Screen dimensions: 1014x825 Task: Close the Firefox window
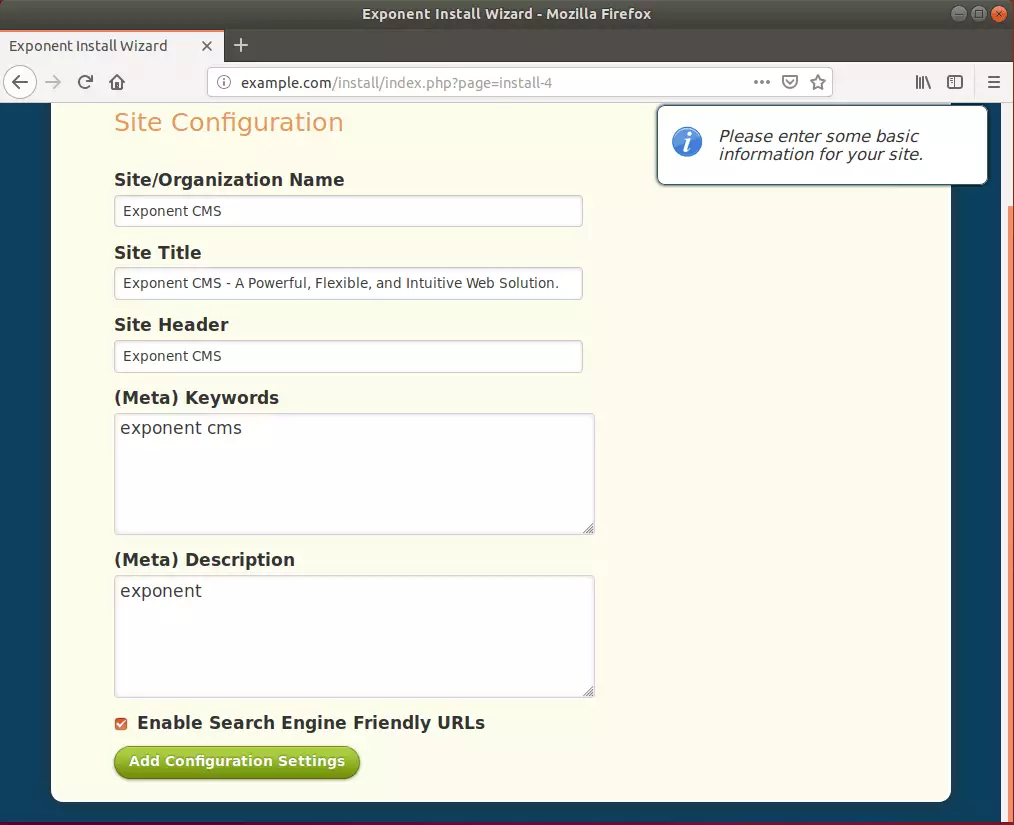[998, 14]
